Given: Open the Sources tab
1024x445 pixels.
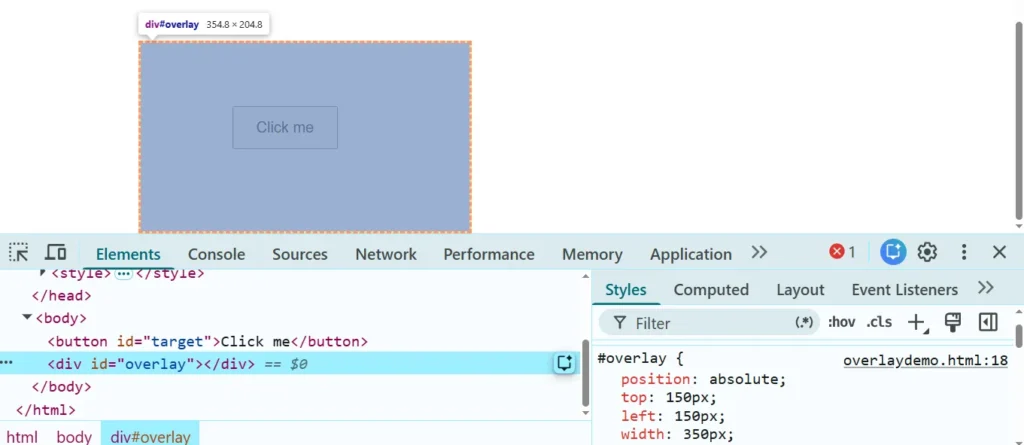Looking at the screenshot, I should (300, 254).
